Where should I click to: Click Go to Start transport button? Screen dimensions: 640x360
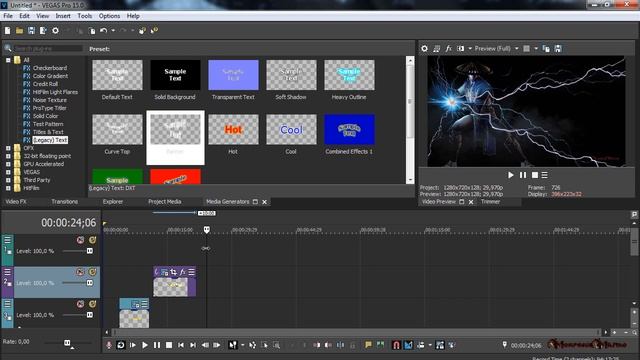coord(181,345)
